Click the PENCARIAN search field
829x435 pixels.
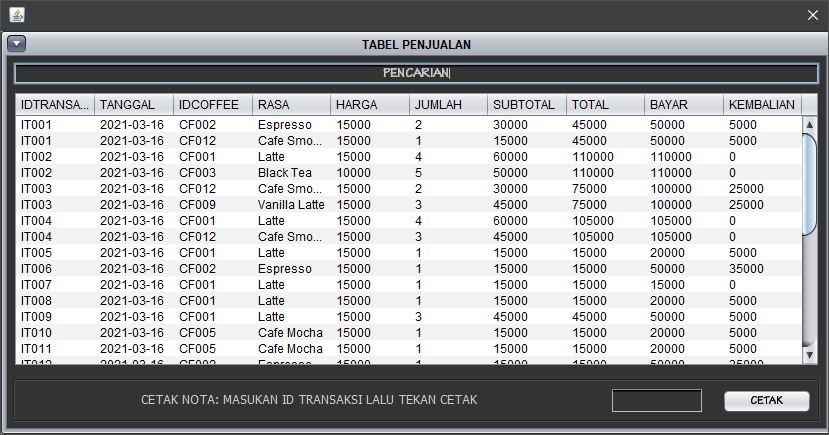[x=416, y=73]
